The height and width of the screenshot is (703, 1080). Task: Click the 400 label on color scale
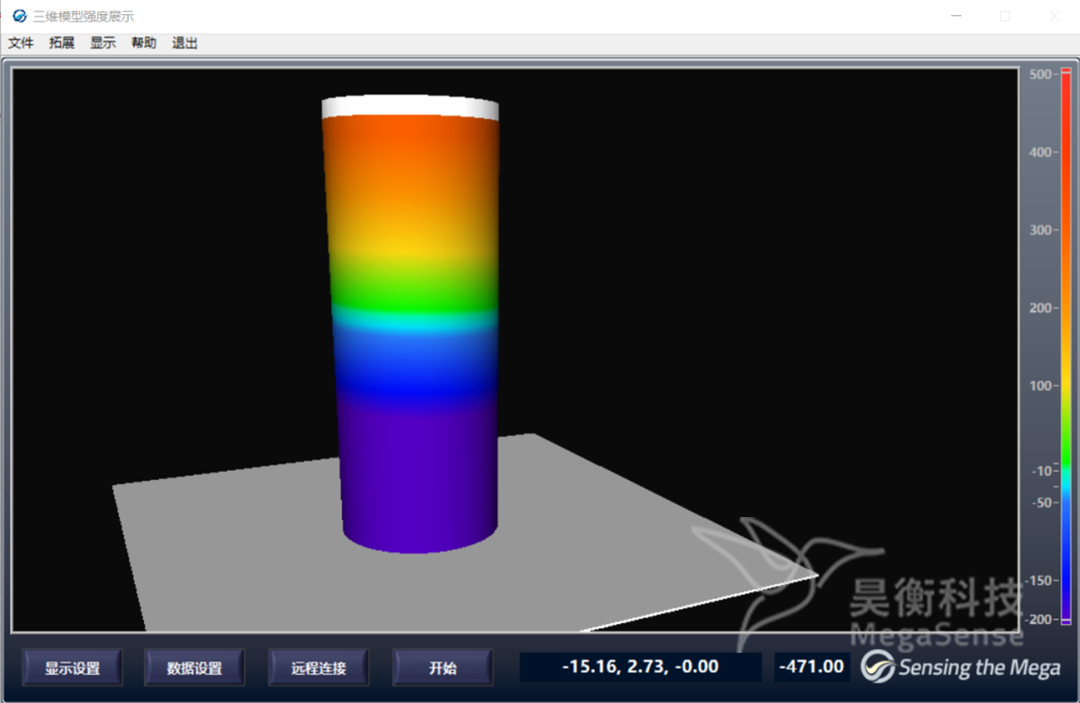[x=1040, y=152]
